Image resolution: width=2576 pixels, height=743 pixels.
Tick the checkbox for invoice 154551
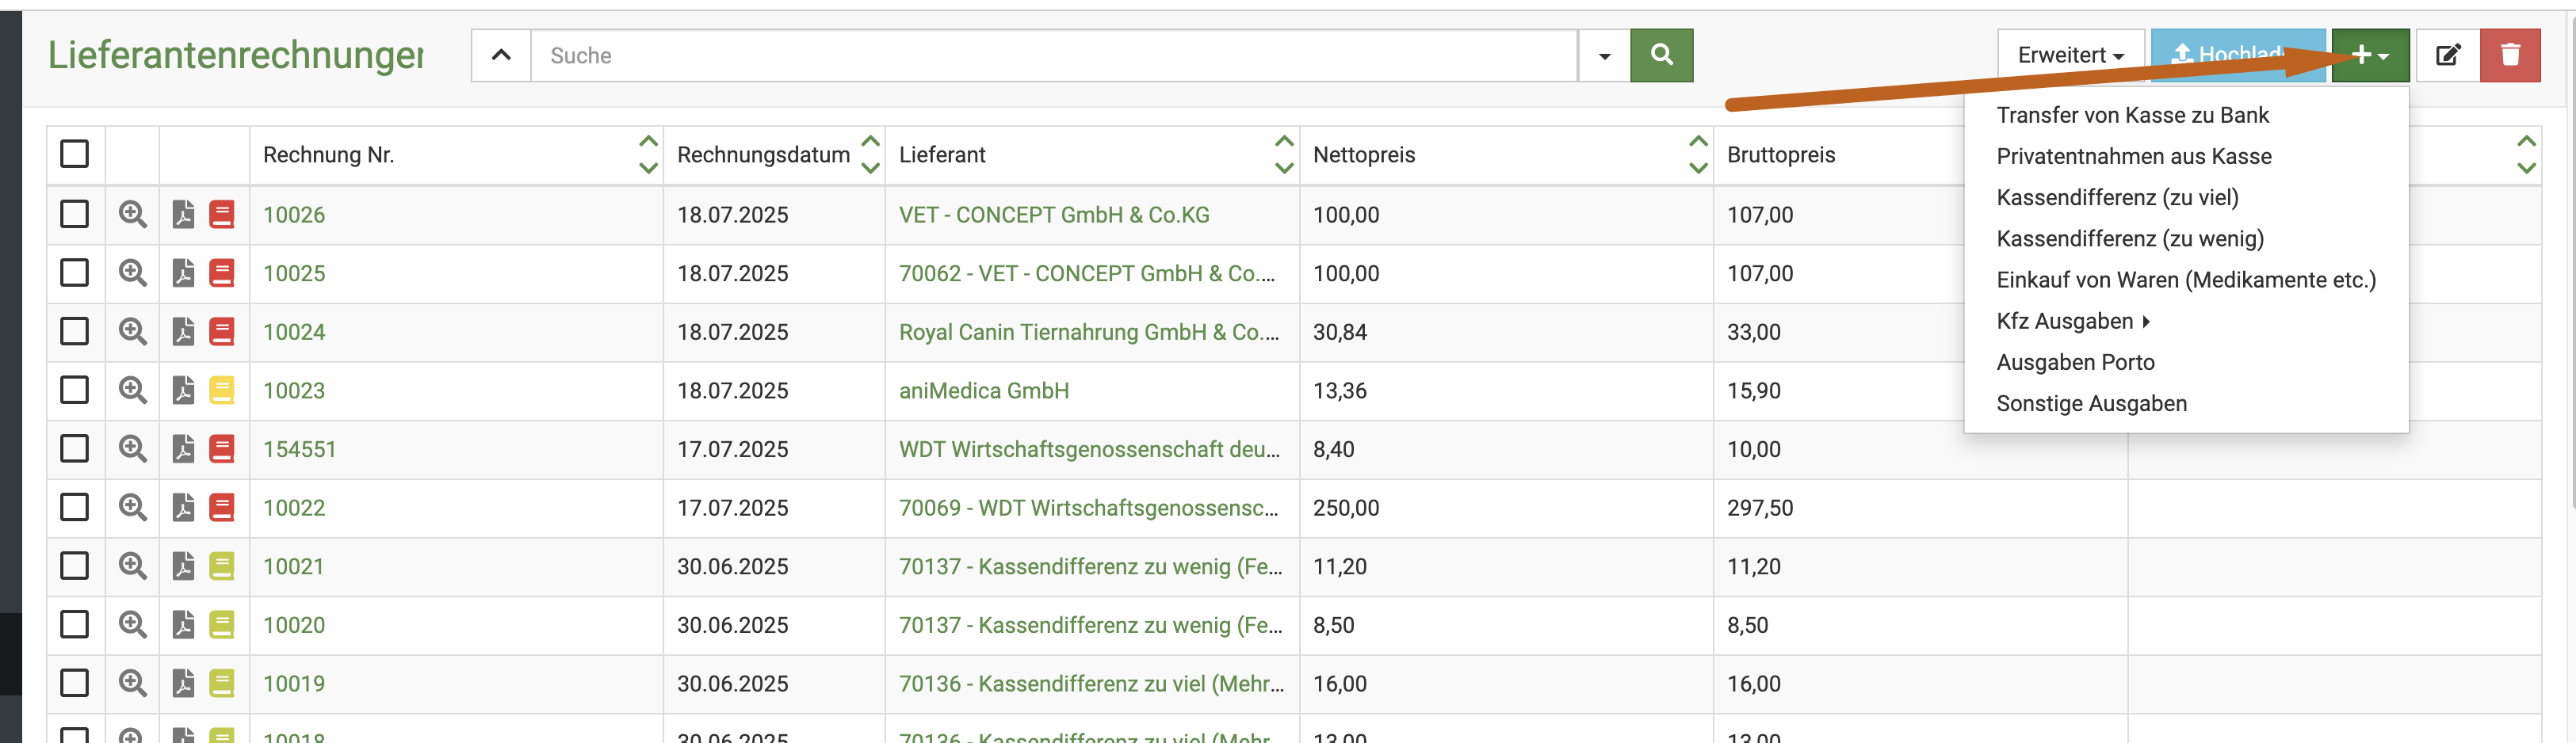tap(74, 448)
